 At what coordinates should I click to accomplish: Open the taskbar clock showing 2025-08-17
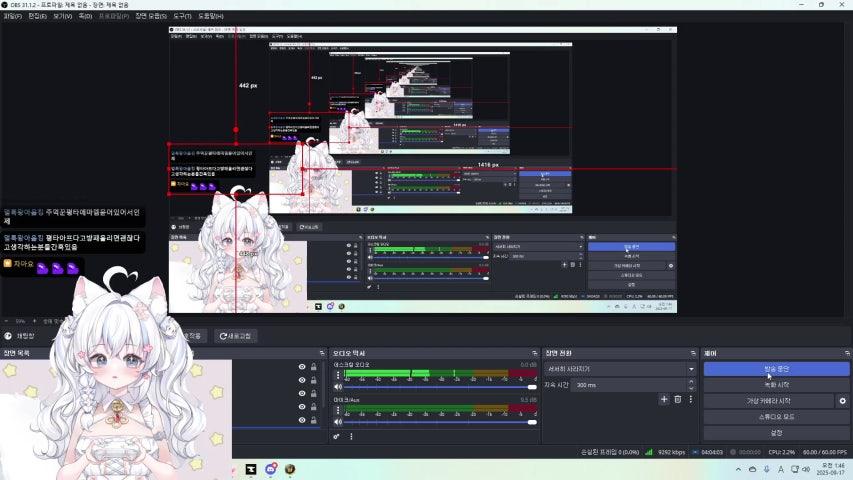coord(831,469)
